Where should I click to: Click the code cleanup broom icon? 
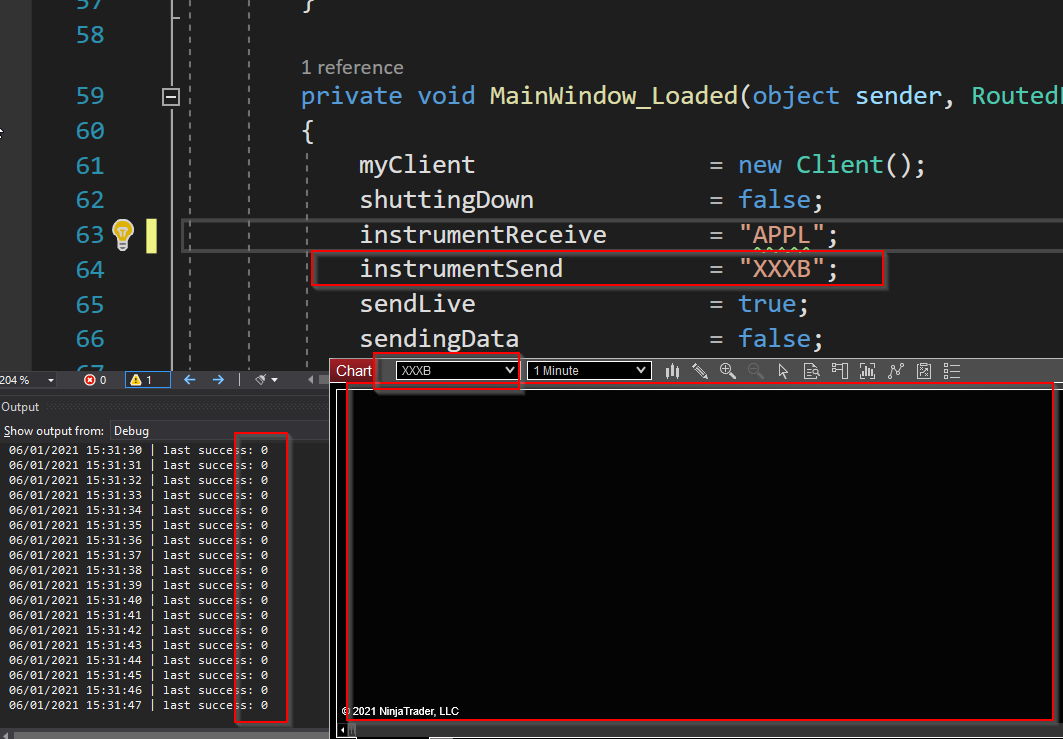point(260,380)
